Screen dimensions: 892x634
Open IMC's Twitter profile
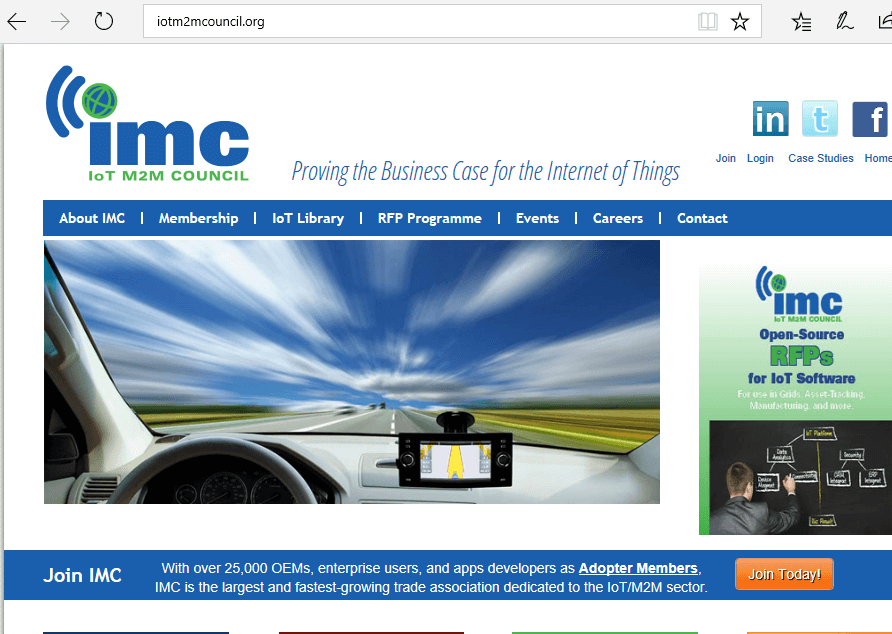(820, 119)
